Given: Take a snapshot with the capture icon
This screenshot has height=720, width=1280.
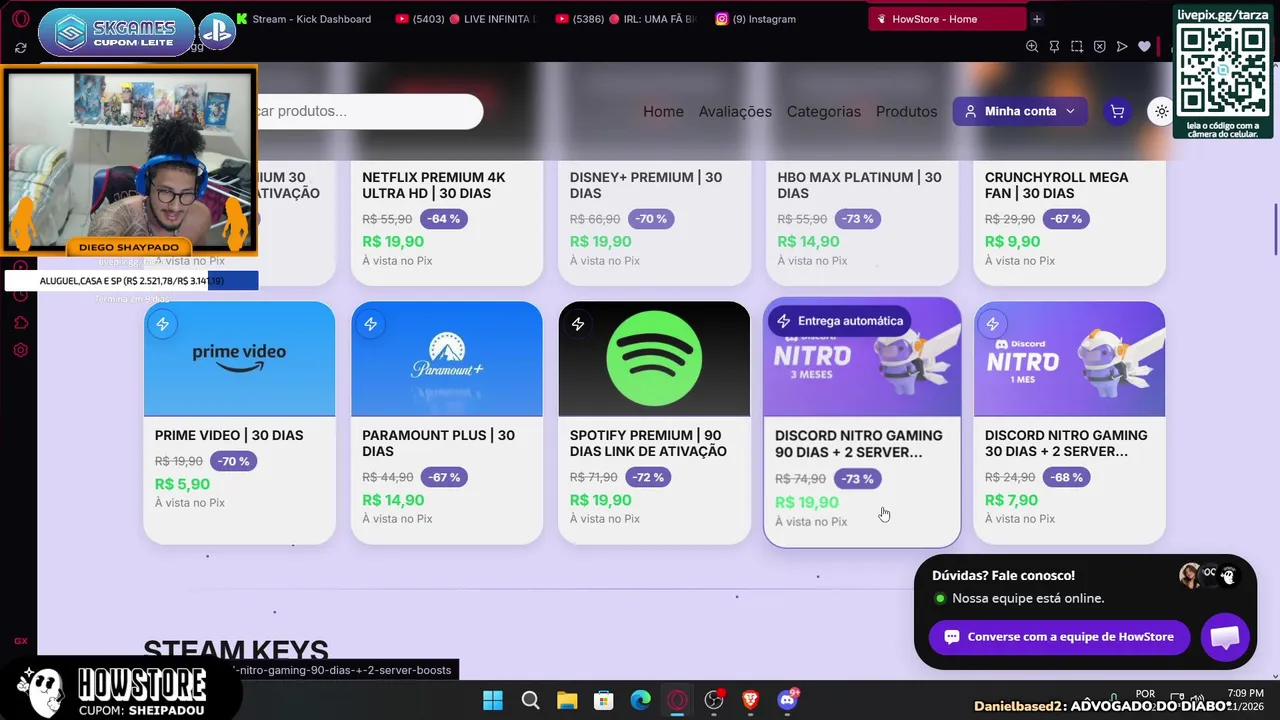Looking at the screenshot, I should point(1077,46).
